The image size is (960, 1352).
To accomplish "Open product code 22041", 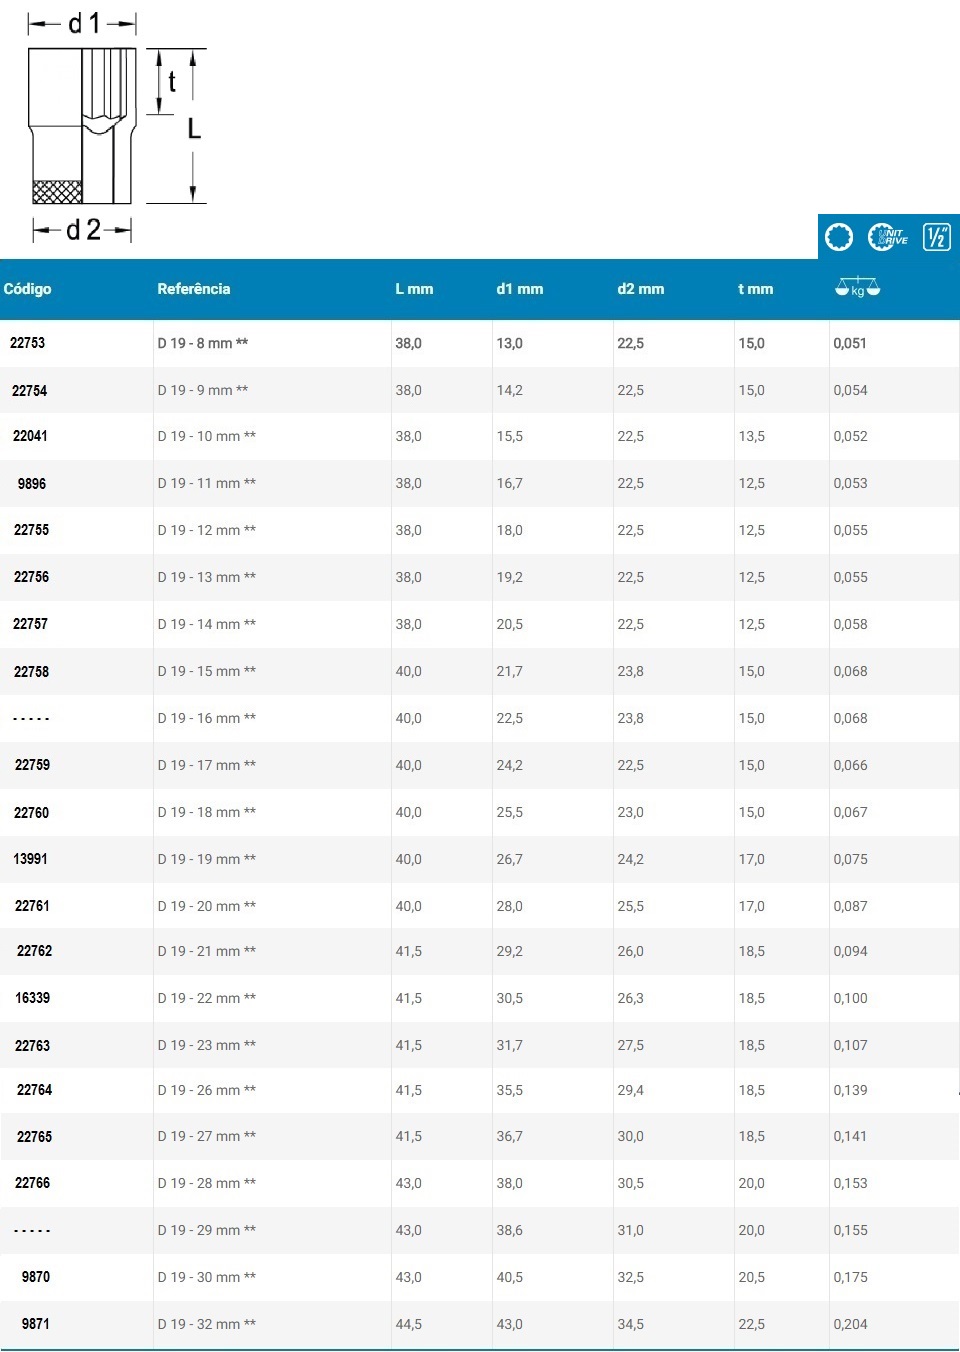I will point(30,436).
